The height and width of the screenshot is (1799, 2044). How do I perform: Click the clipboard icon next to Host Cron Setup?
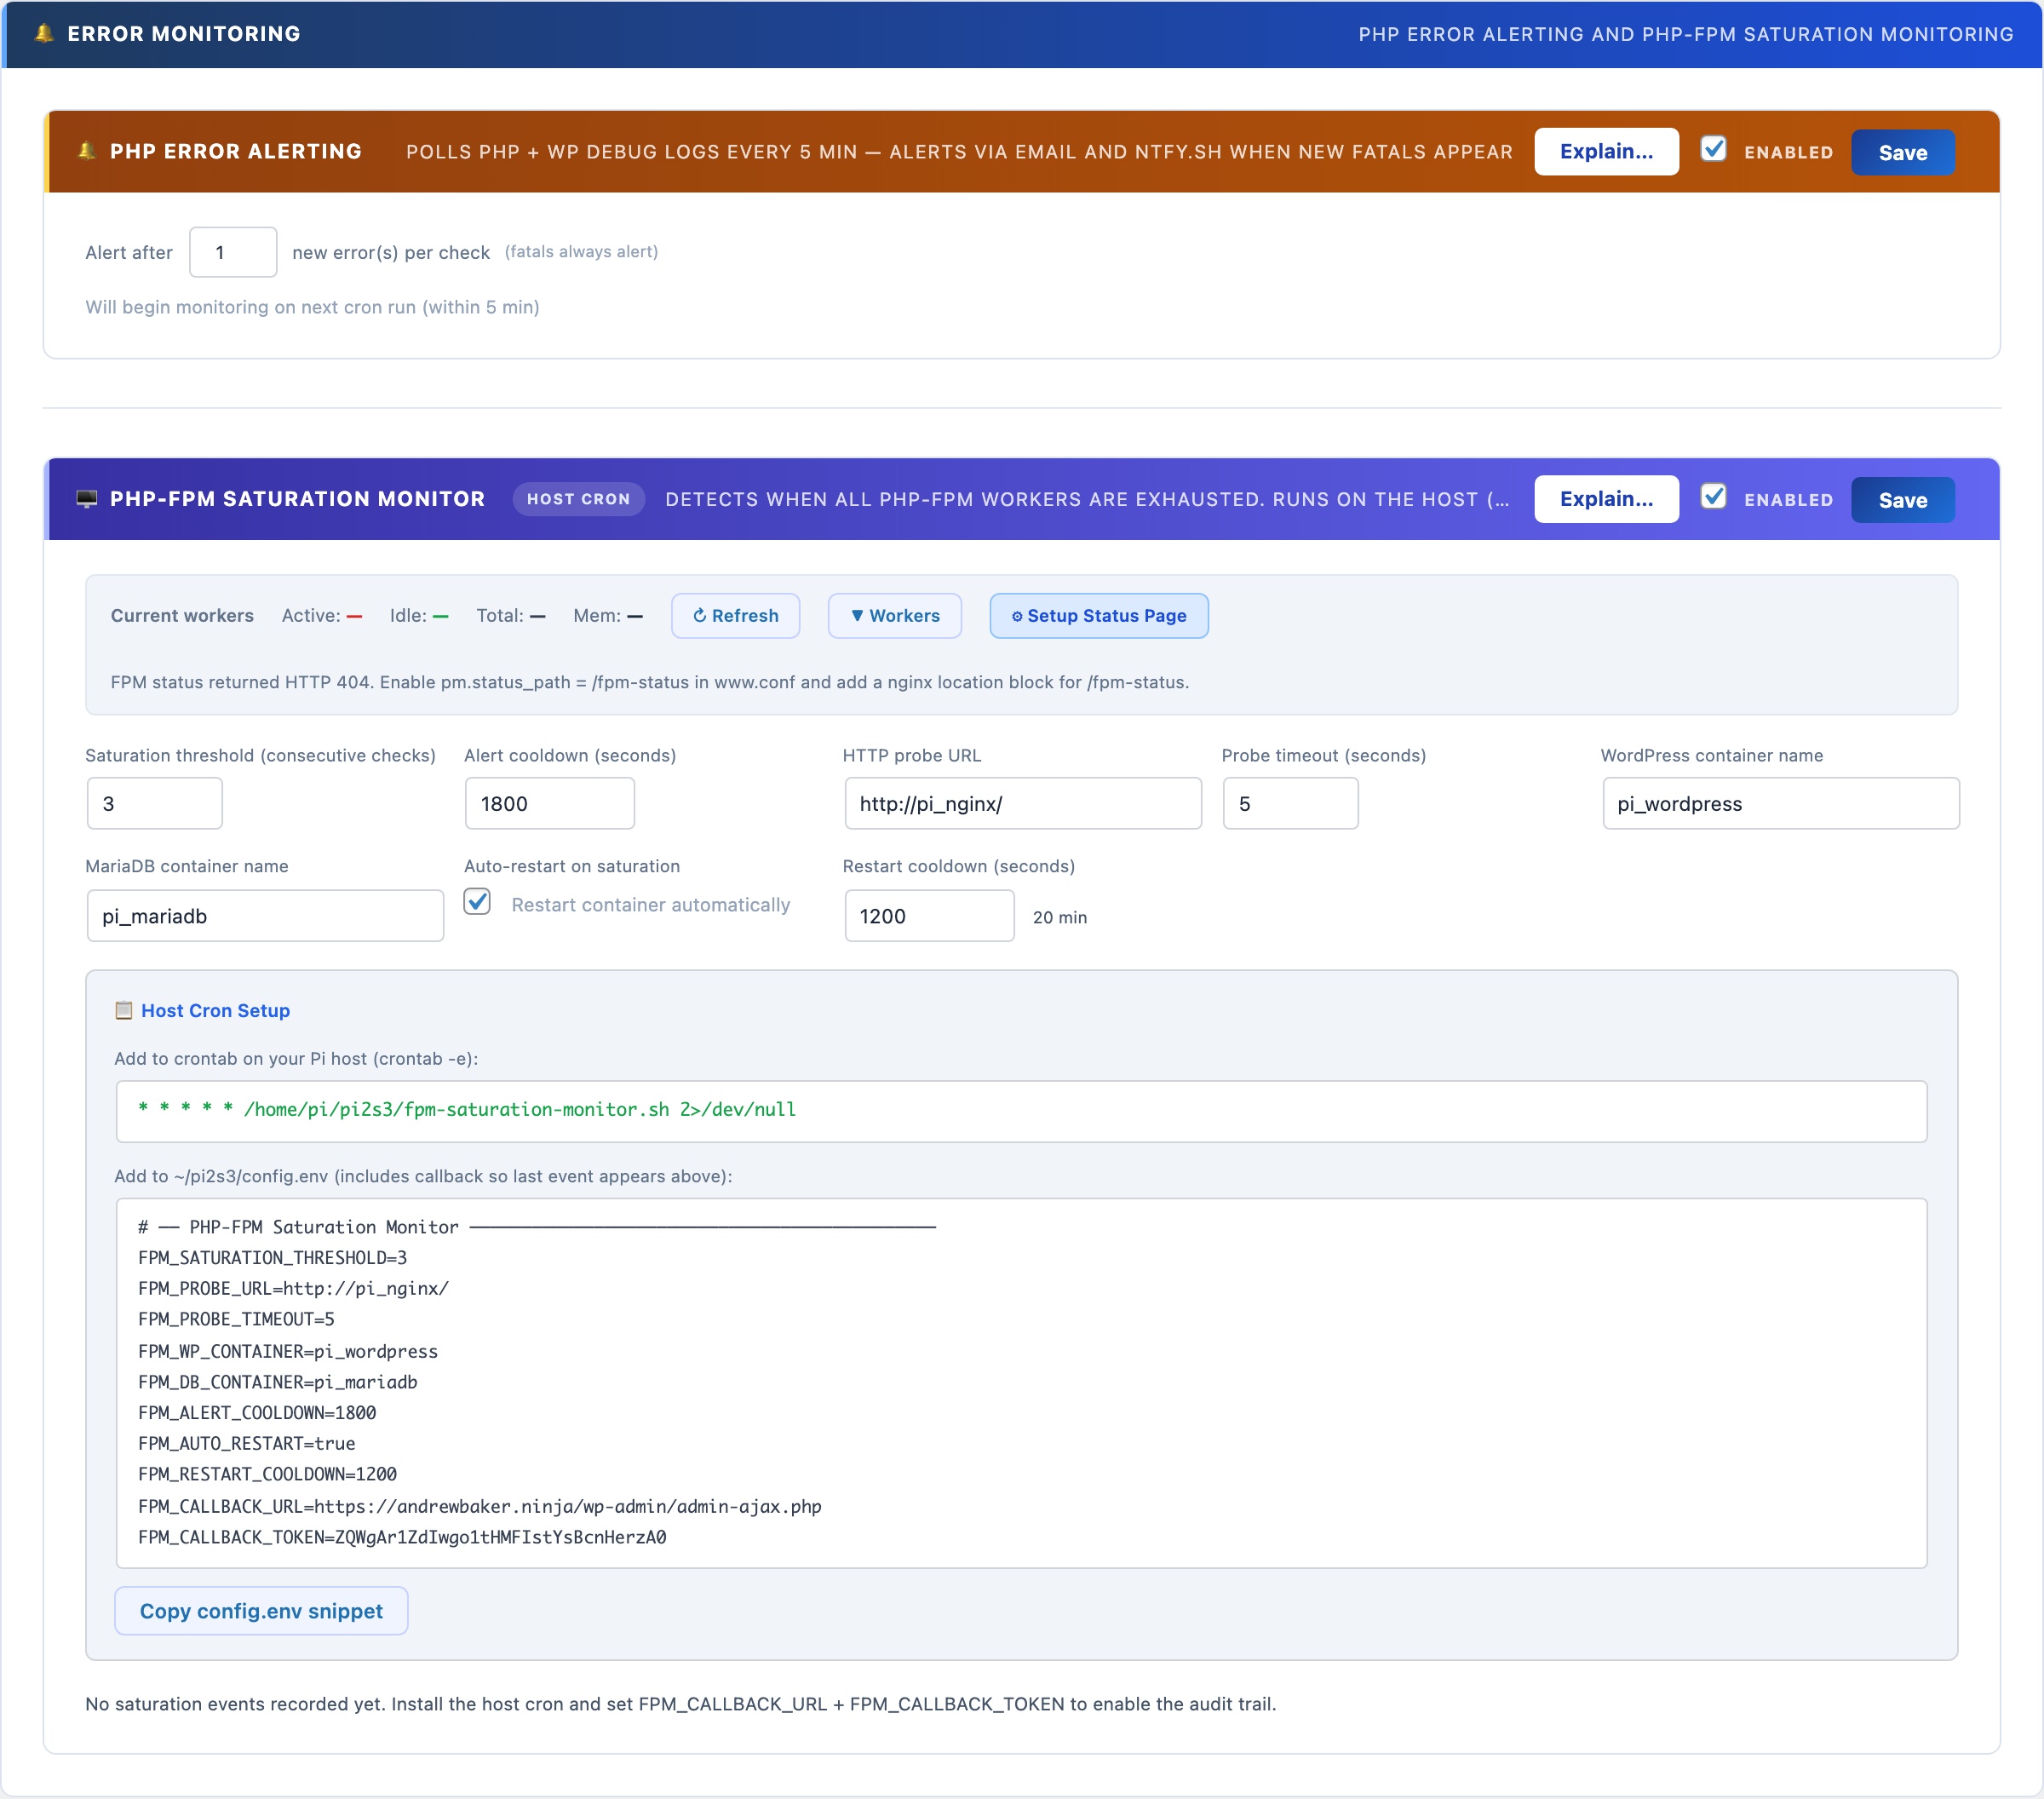(124, 1010)
